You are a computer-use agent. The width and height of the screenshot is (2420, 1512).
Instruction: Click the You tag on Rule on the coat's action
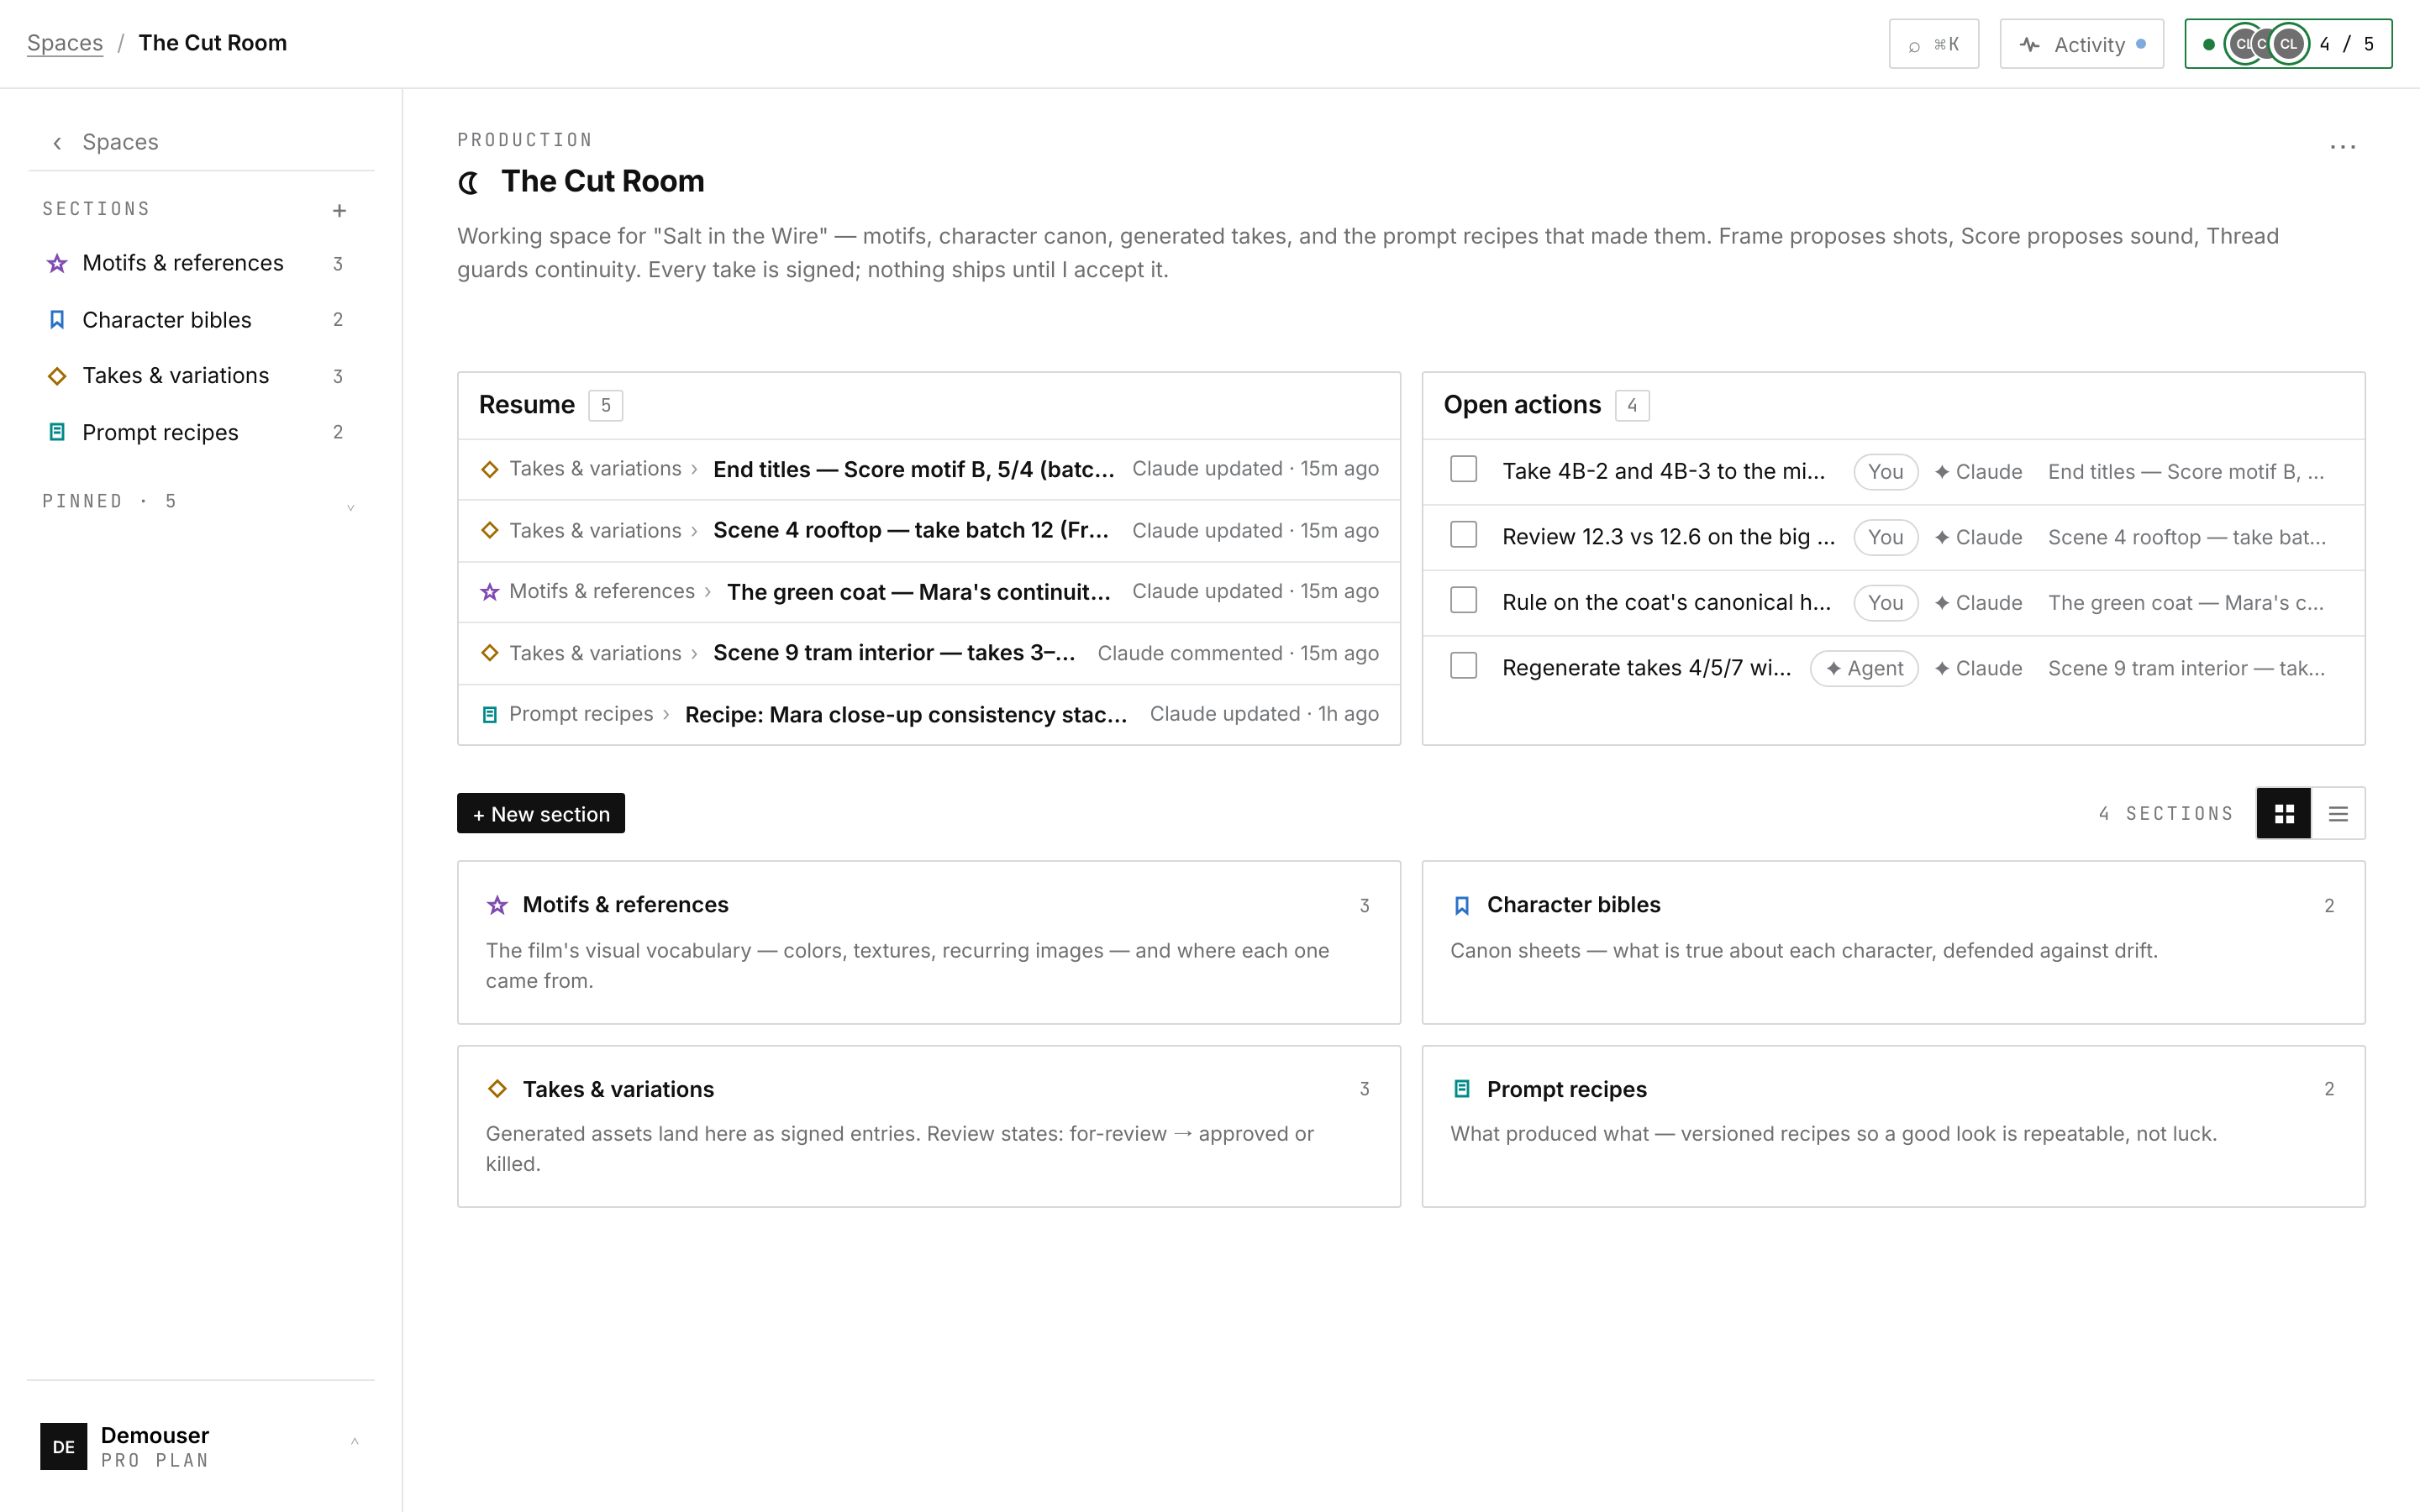[1886, 603]
